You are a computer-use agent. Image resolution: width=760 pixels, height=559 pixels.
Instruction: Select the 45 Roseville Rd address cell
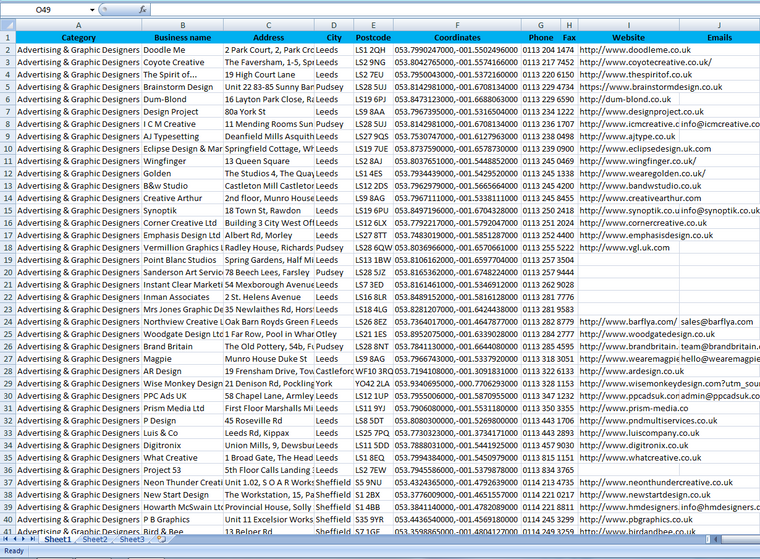(269, 421)
